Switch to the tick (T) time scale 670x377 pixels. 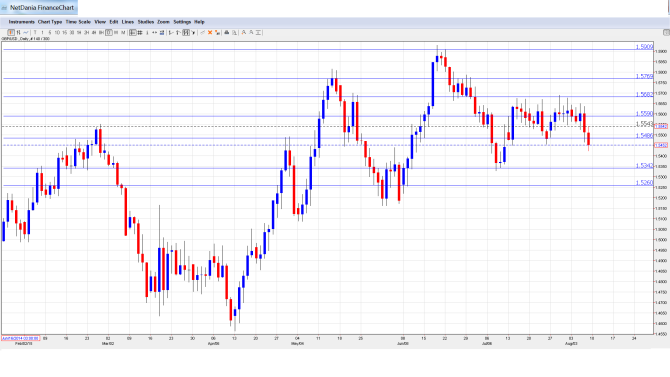tap(35, 32)
